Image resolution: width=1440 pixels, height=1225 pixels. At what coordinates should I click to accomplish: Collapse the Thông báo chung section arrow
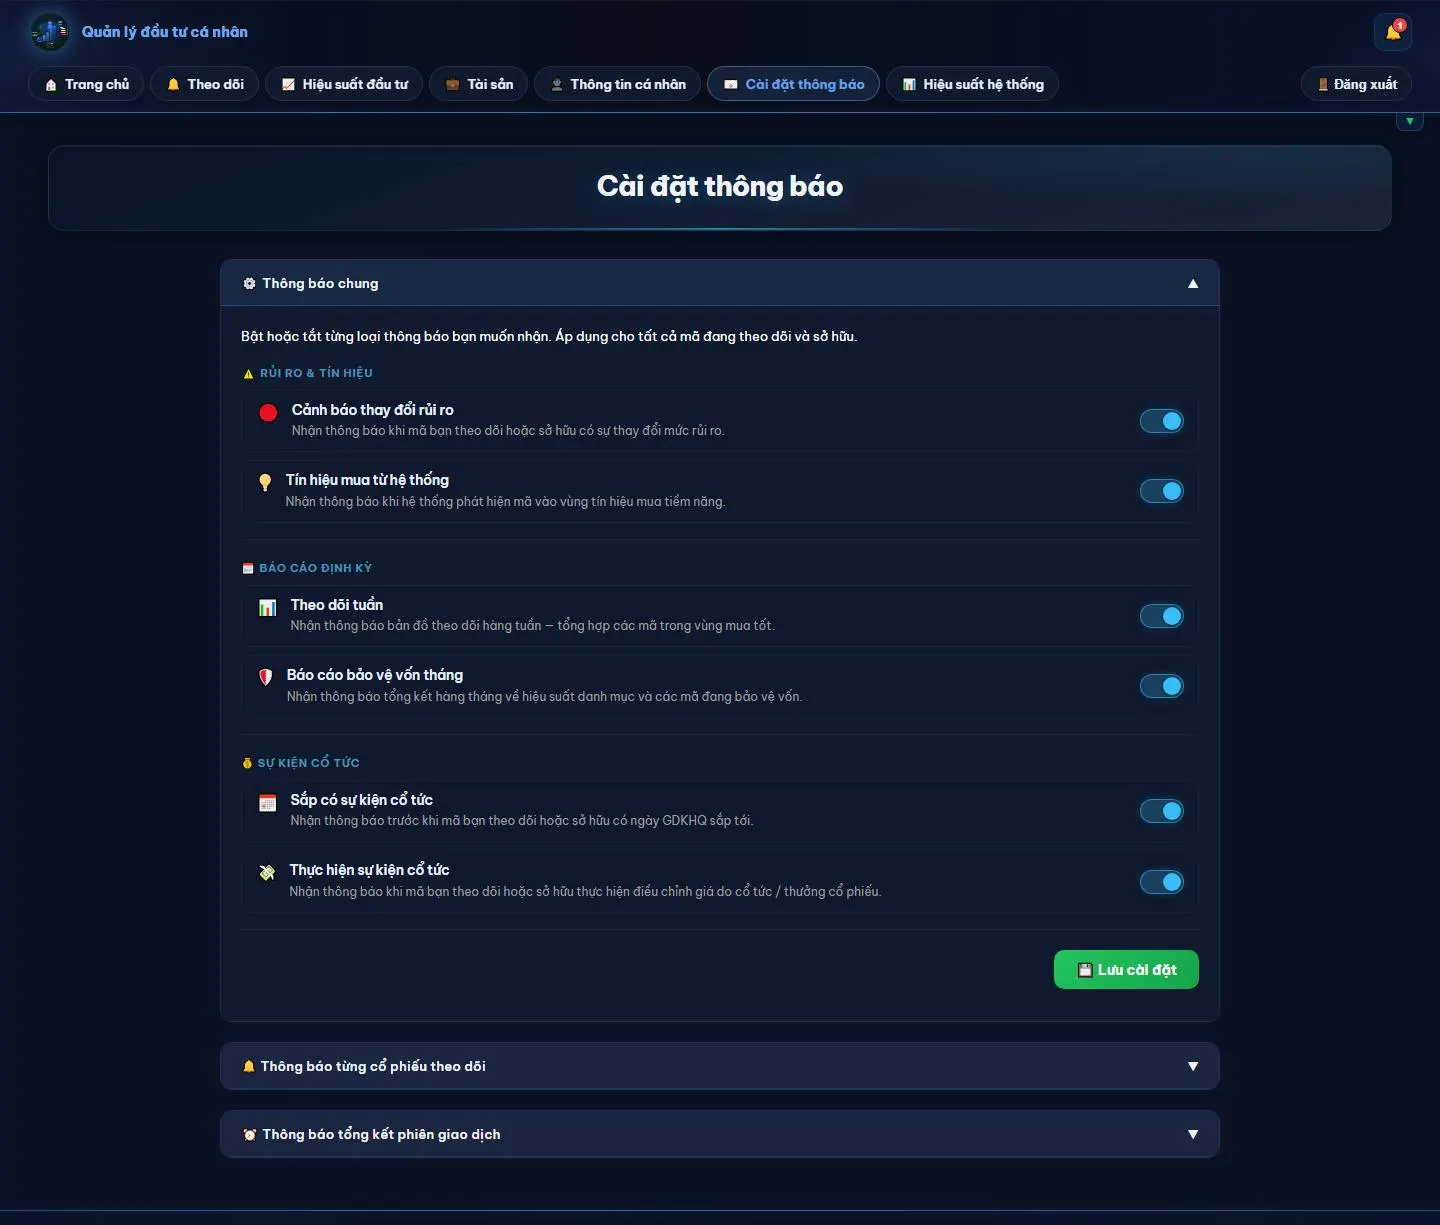1193,284
